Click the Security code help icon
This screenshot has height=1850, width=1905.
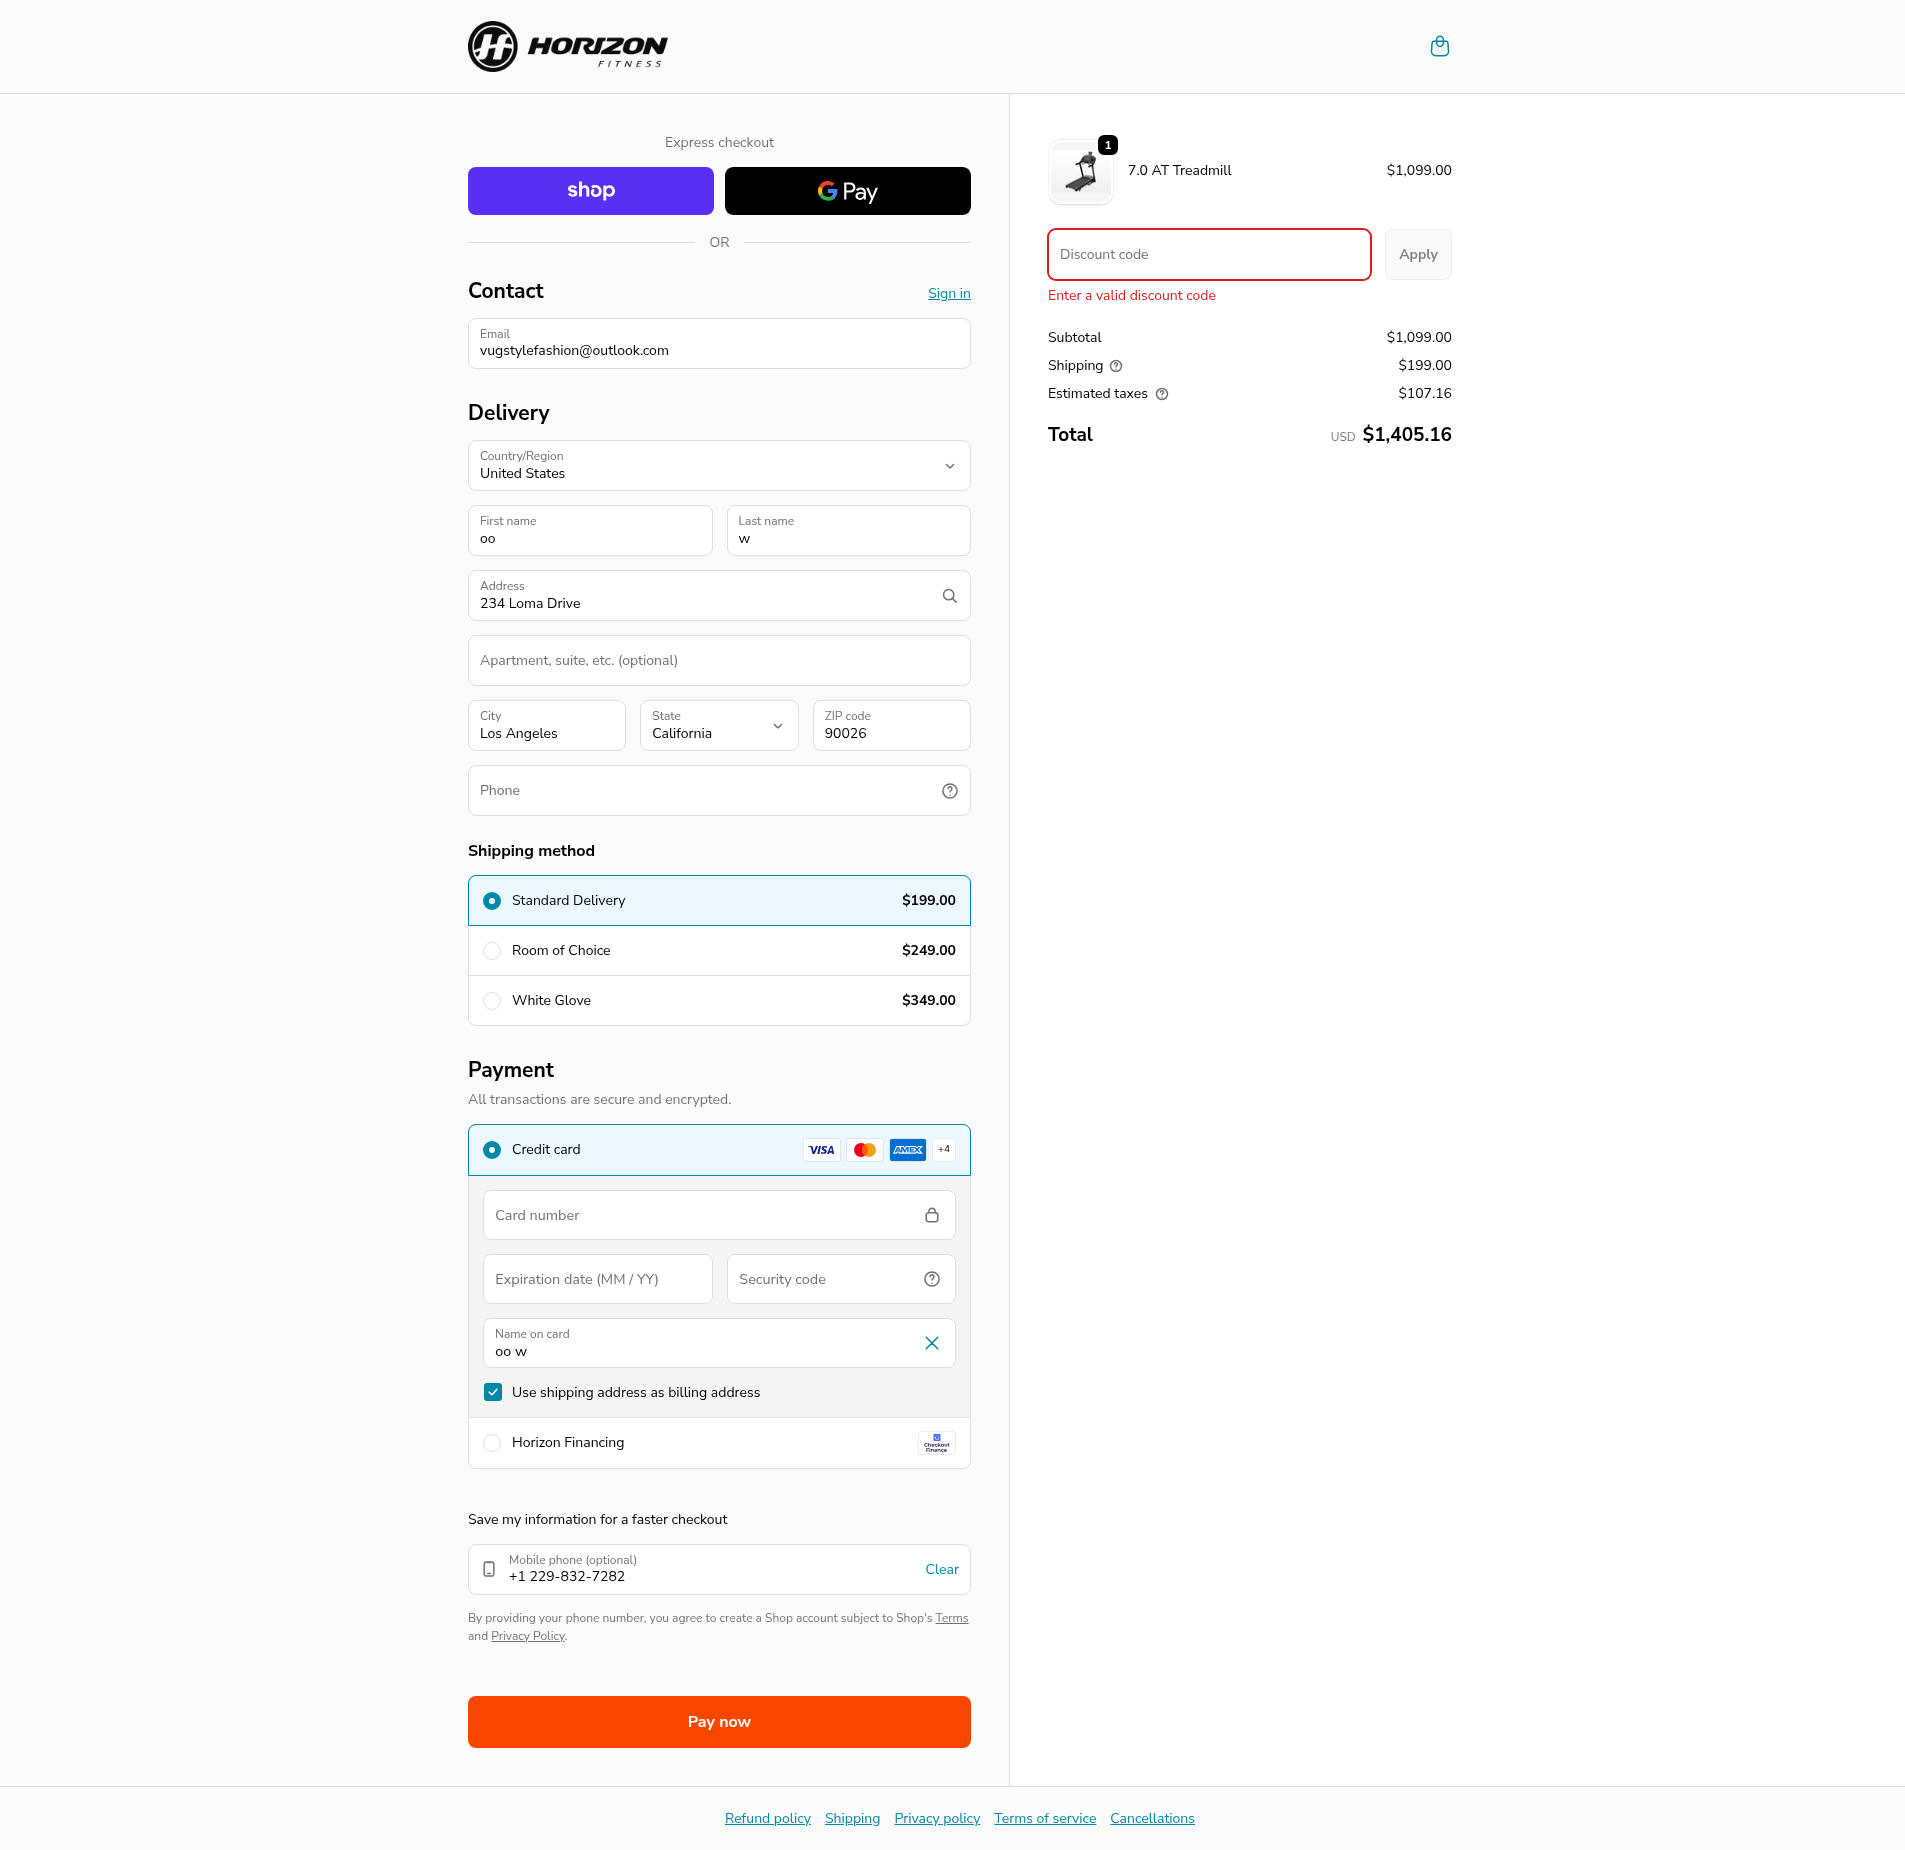[x=931, y=1279]
